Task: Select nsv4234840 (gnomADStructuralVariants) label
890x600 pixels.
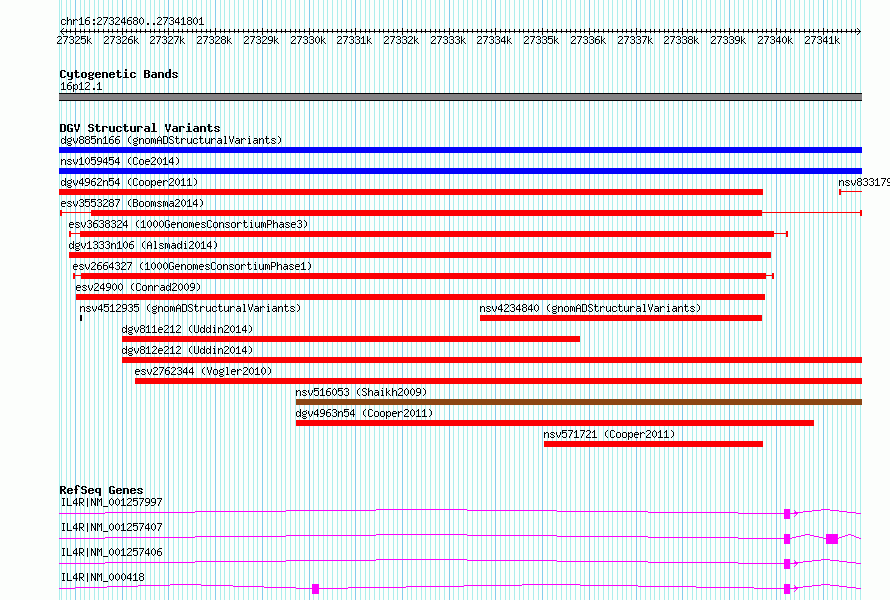Action: click(590, 308)
